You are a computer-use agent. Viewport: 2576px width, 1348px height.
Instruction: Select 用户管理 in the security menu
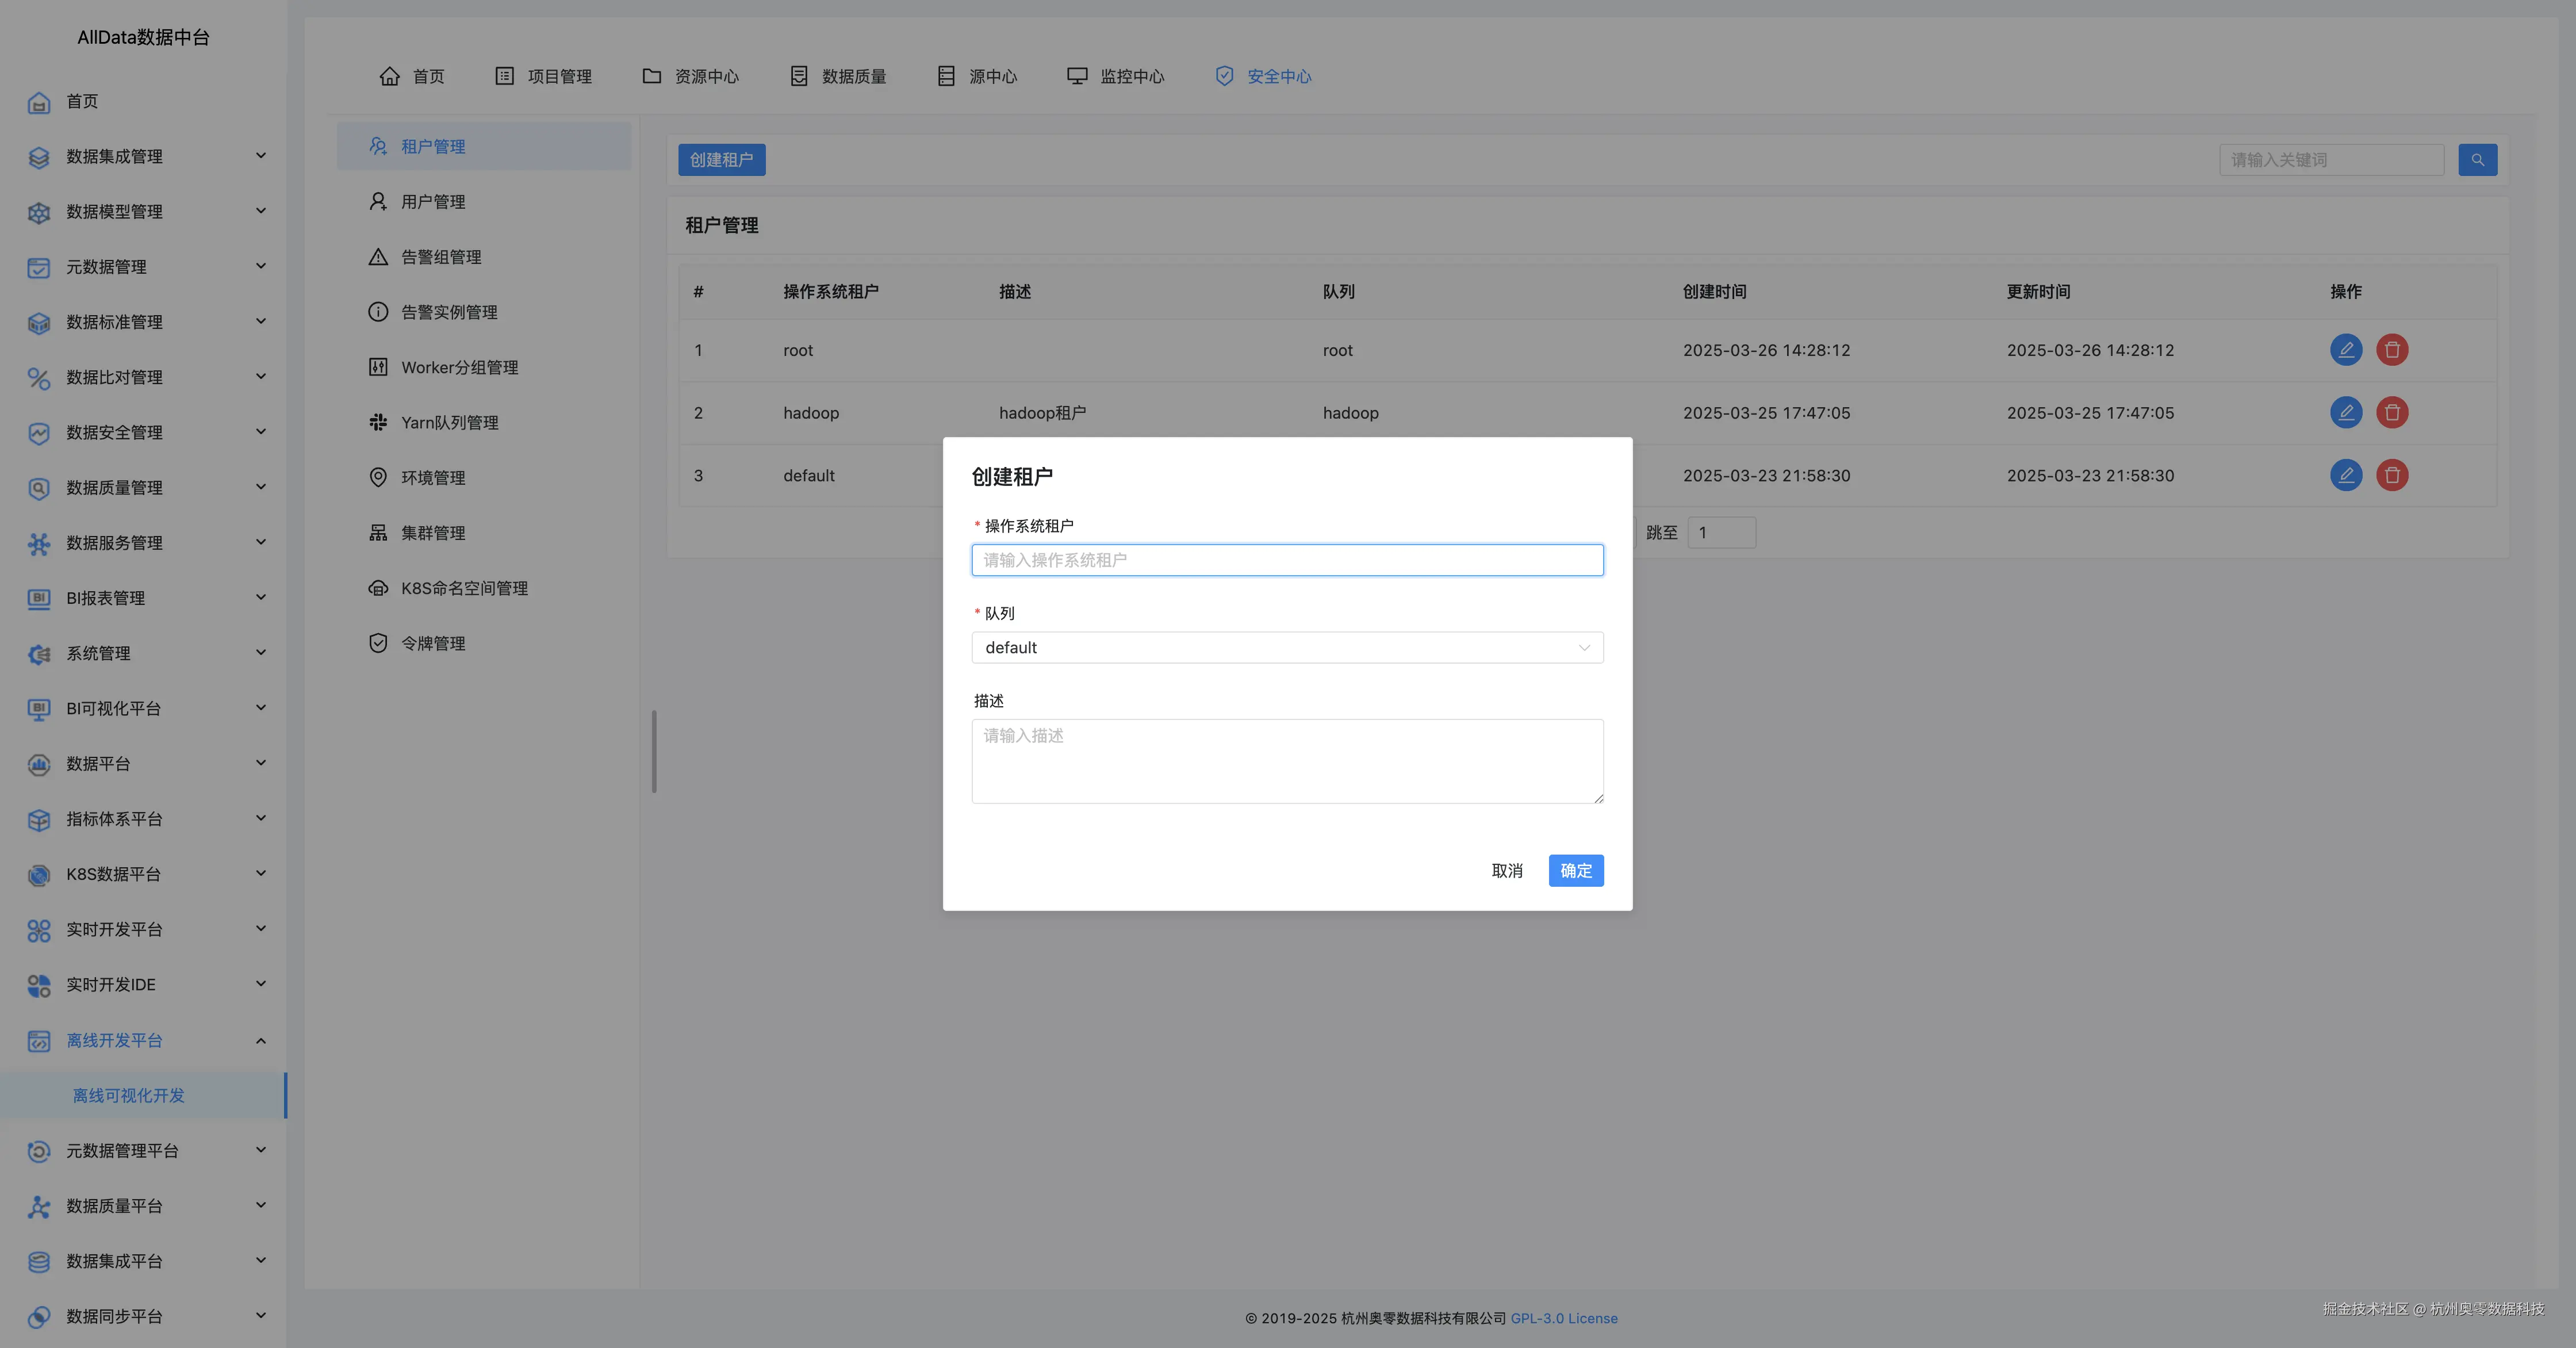433,202
